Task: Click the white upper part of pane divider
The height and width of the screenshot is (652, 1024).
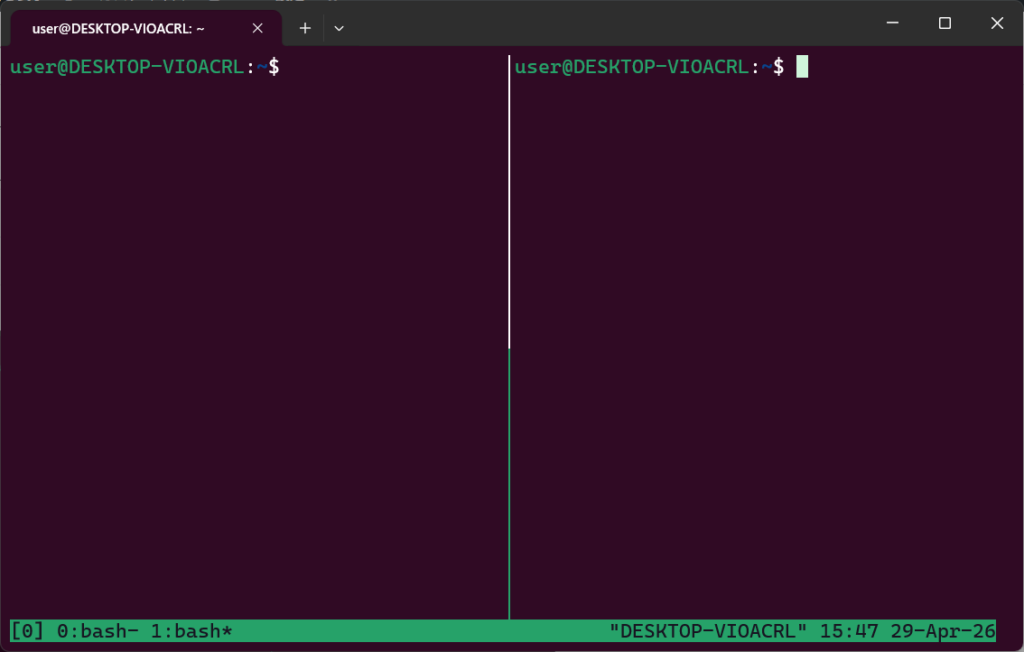Action: (509, 200)
